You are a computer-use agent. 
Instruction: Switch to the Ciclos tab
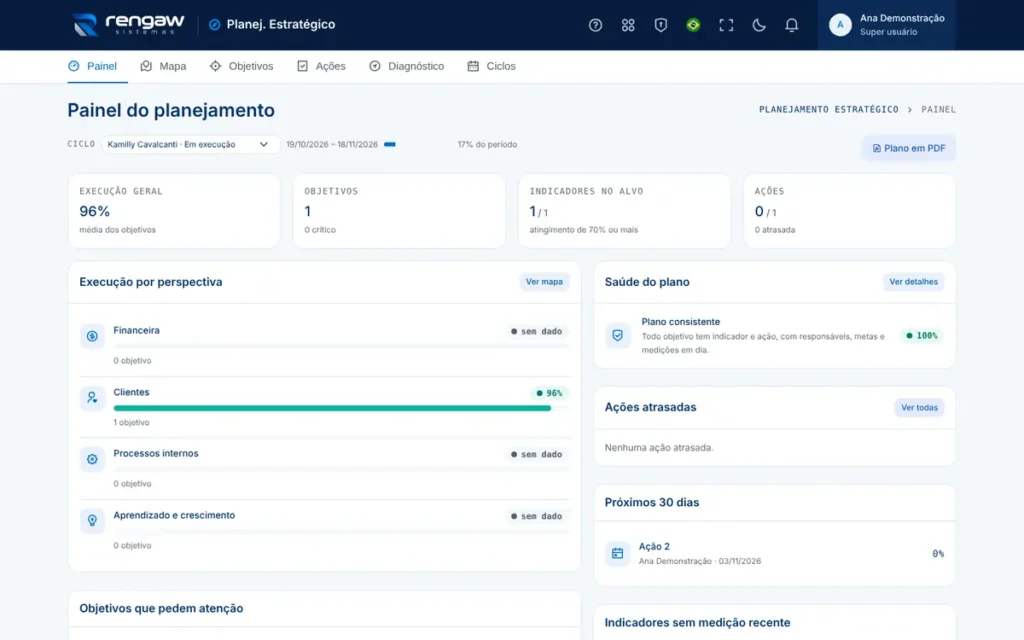tap(492, 66)
